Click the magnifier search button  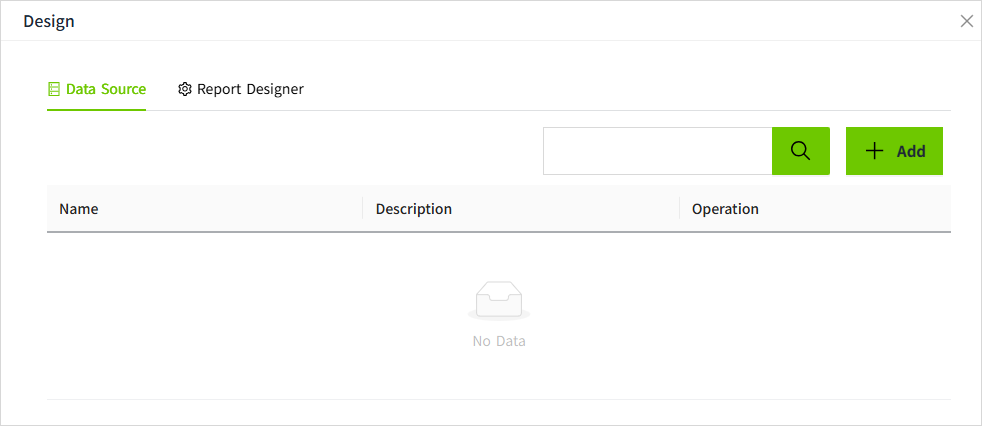coord(800,151)
